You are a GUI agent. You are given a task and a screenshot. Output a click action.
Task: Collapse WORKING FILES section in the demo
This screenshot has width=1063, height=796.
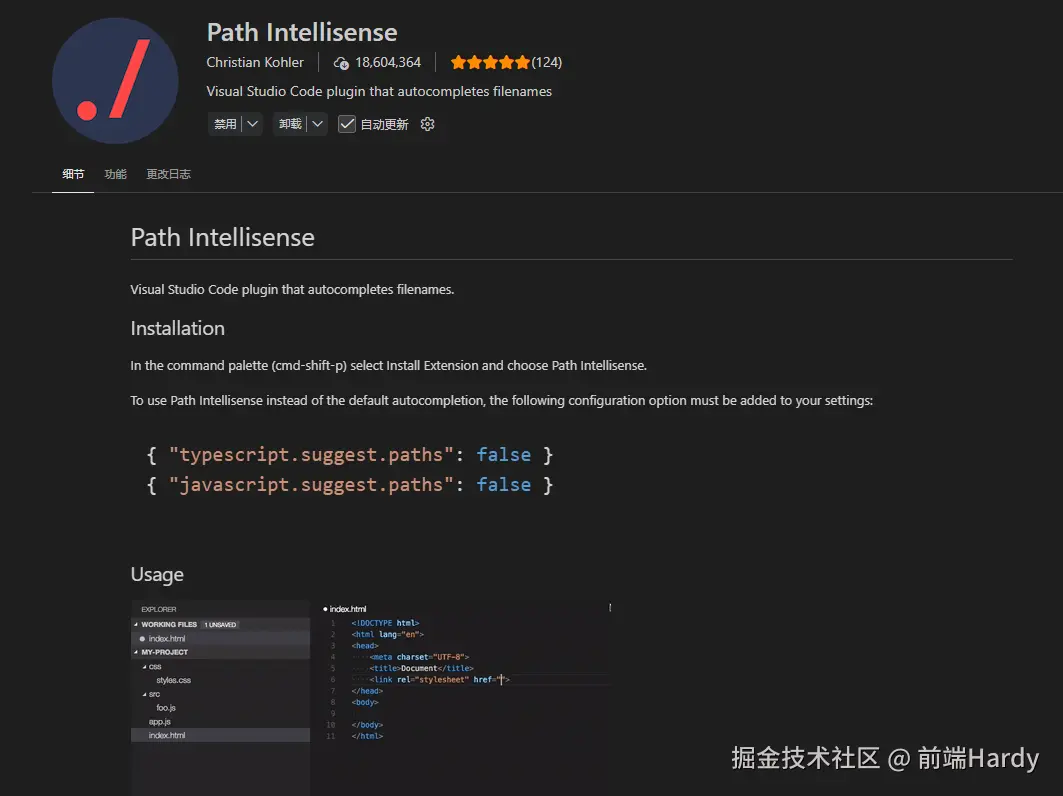pos(136,624)
